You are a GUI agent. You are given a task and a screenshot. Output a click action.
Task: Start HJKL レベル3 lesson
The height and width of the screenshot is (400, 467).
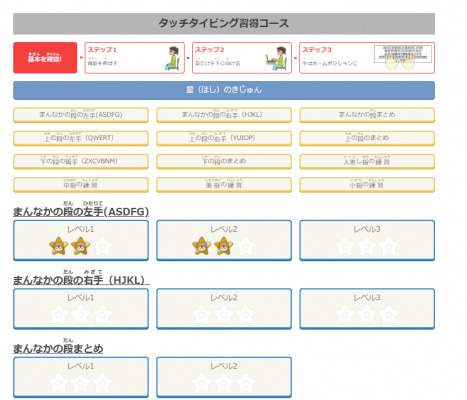pos(367,309)
